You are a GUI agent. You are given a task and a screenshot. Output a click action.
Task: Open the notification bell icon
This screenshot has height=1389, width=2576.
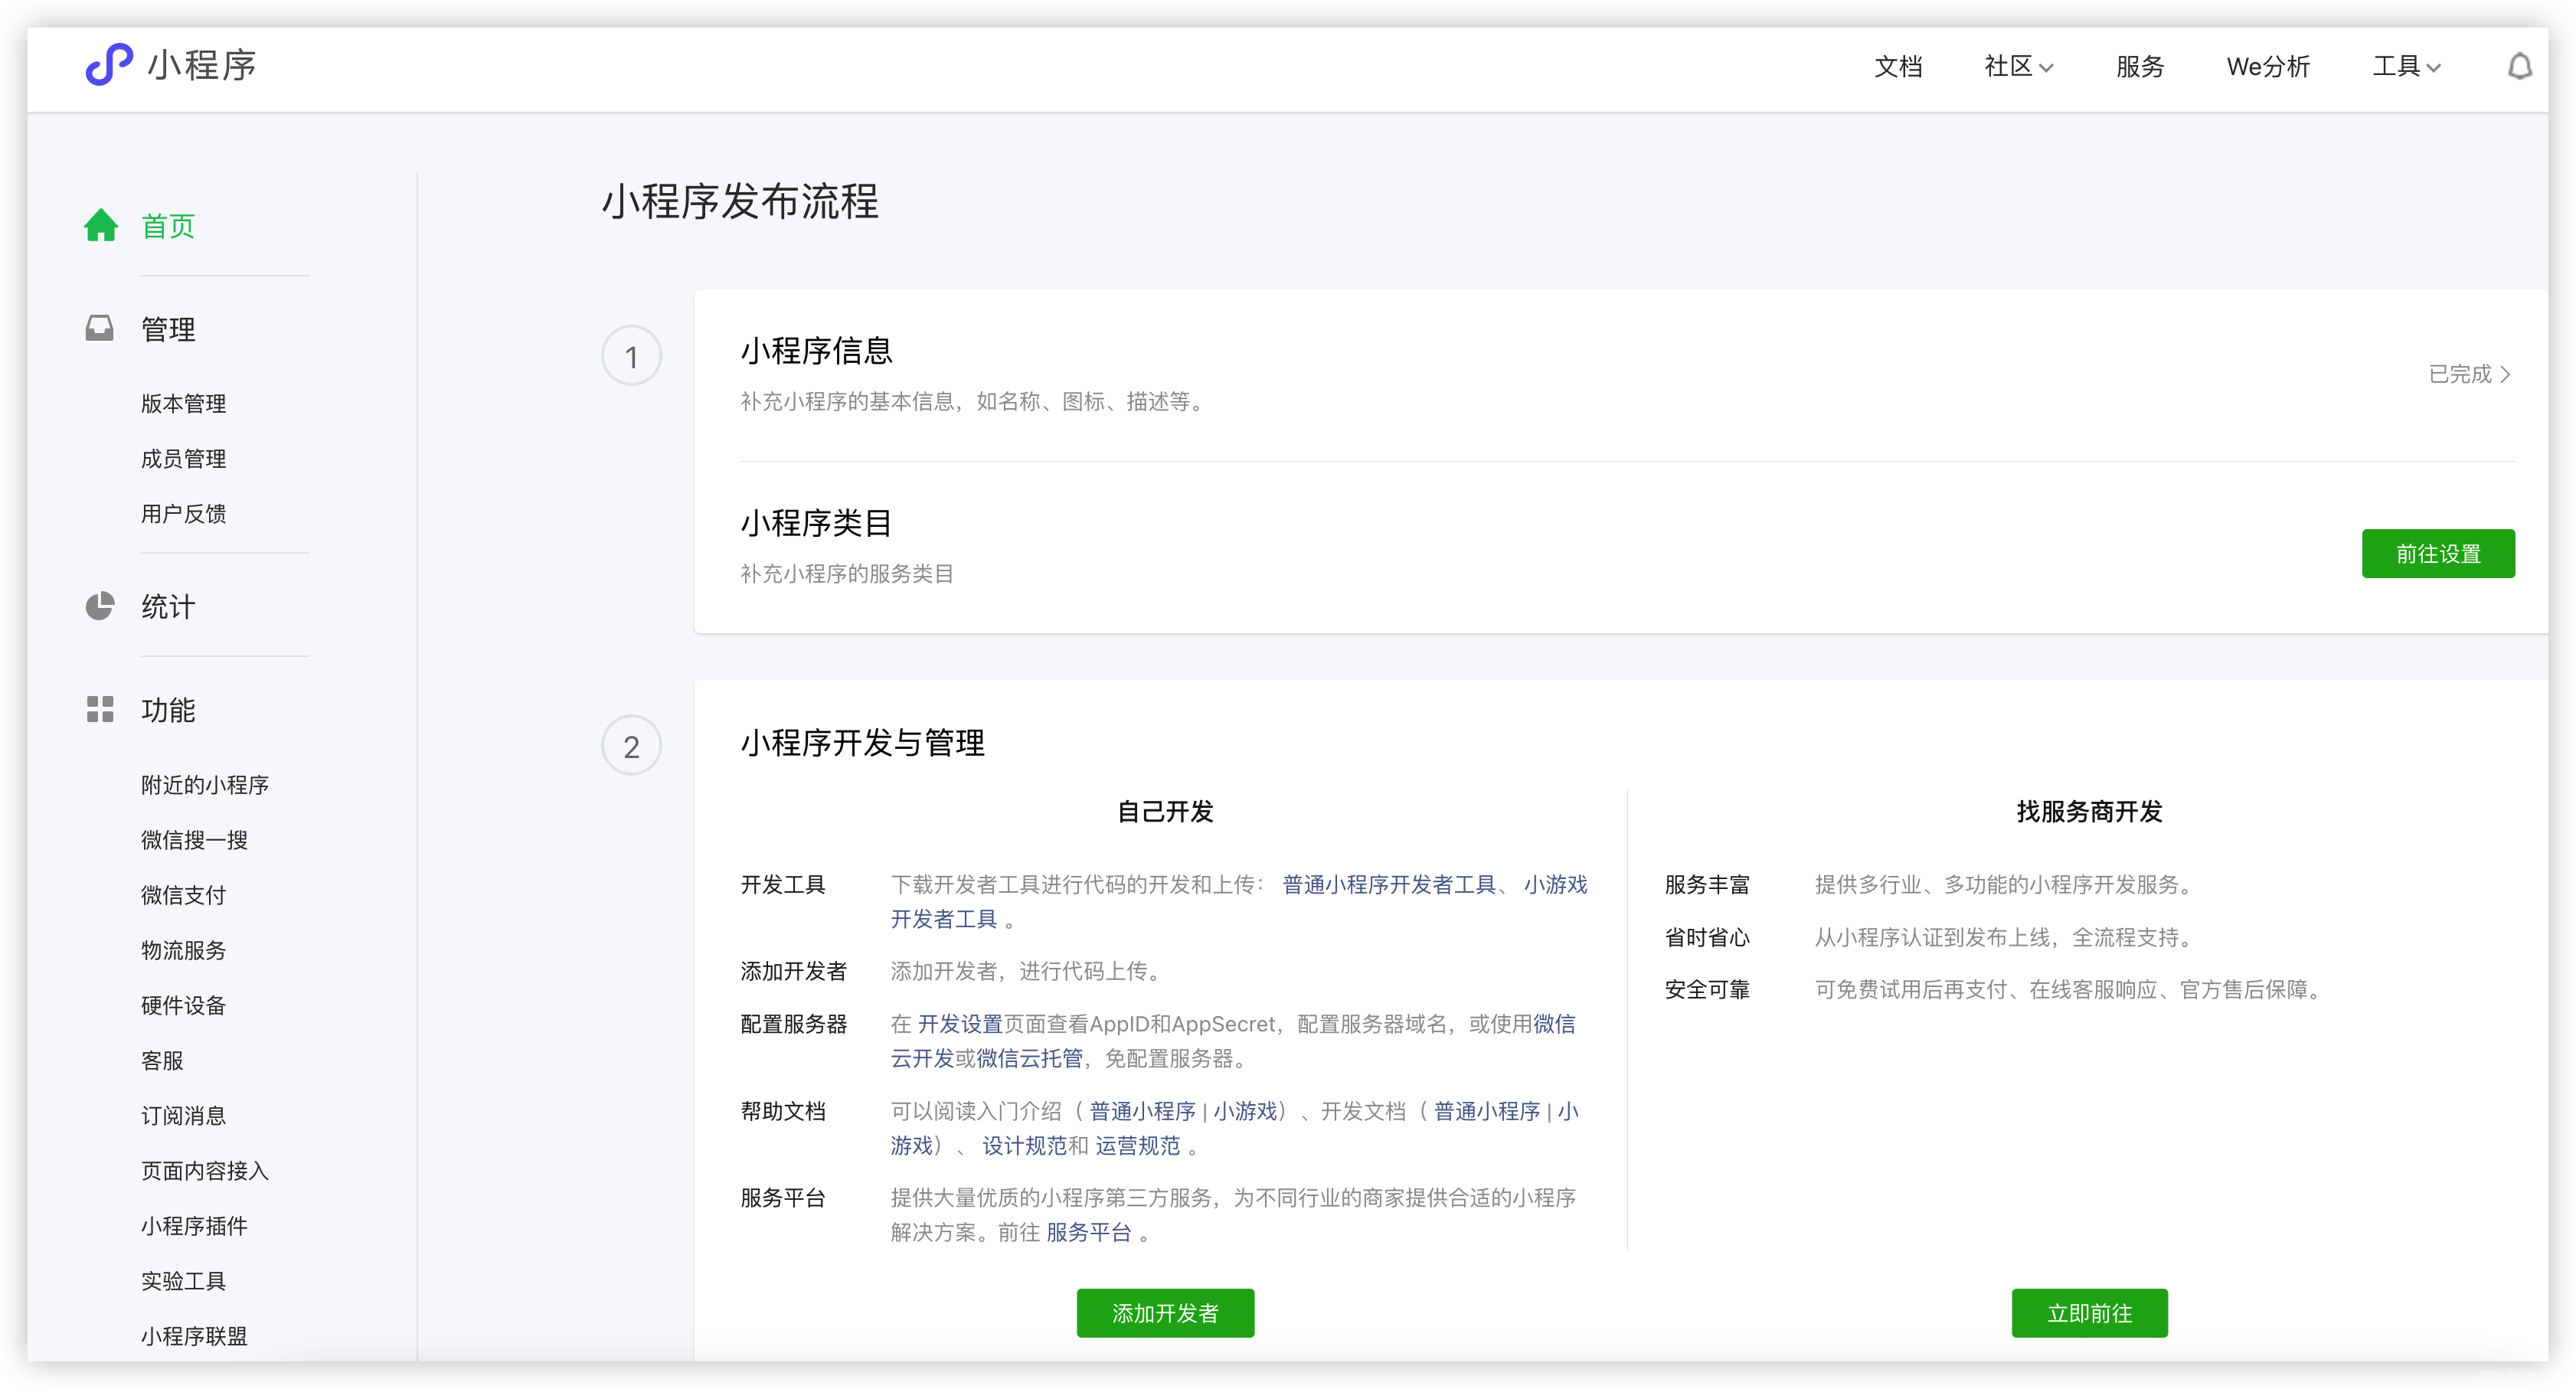click(x=2519, y=67)
